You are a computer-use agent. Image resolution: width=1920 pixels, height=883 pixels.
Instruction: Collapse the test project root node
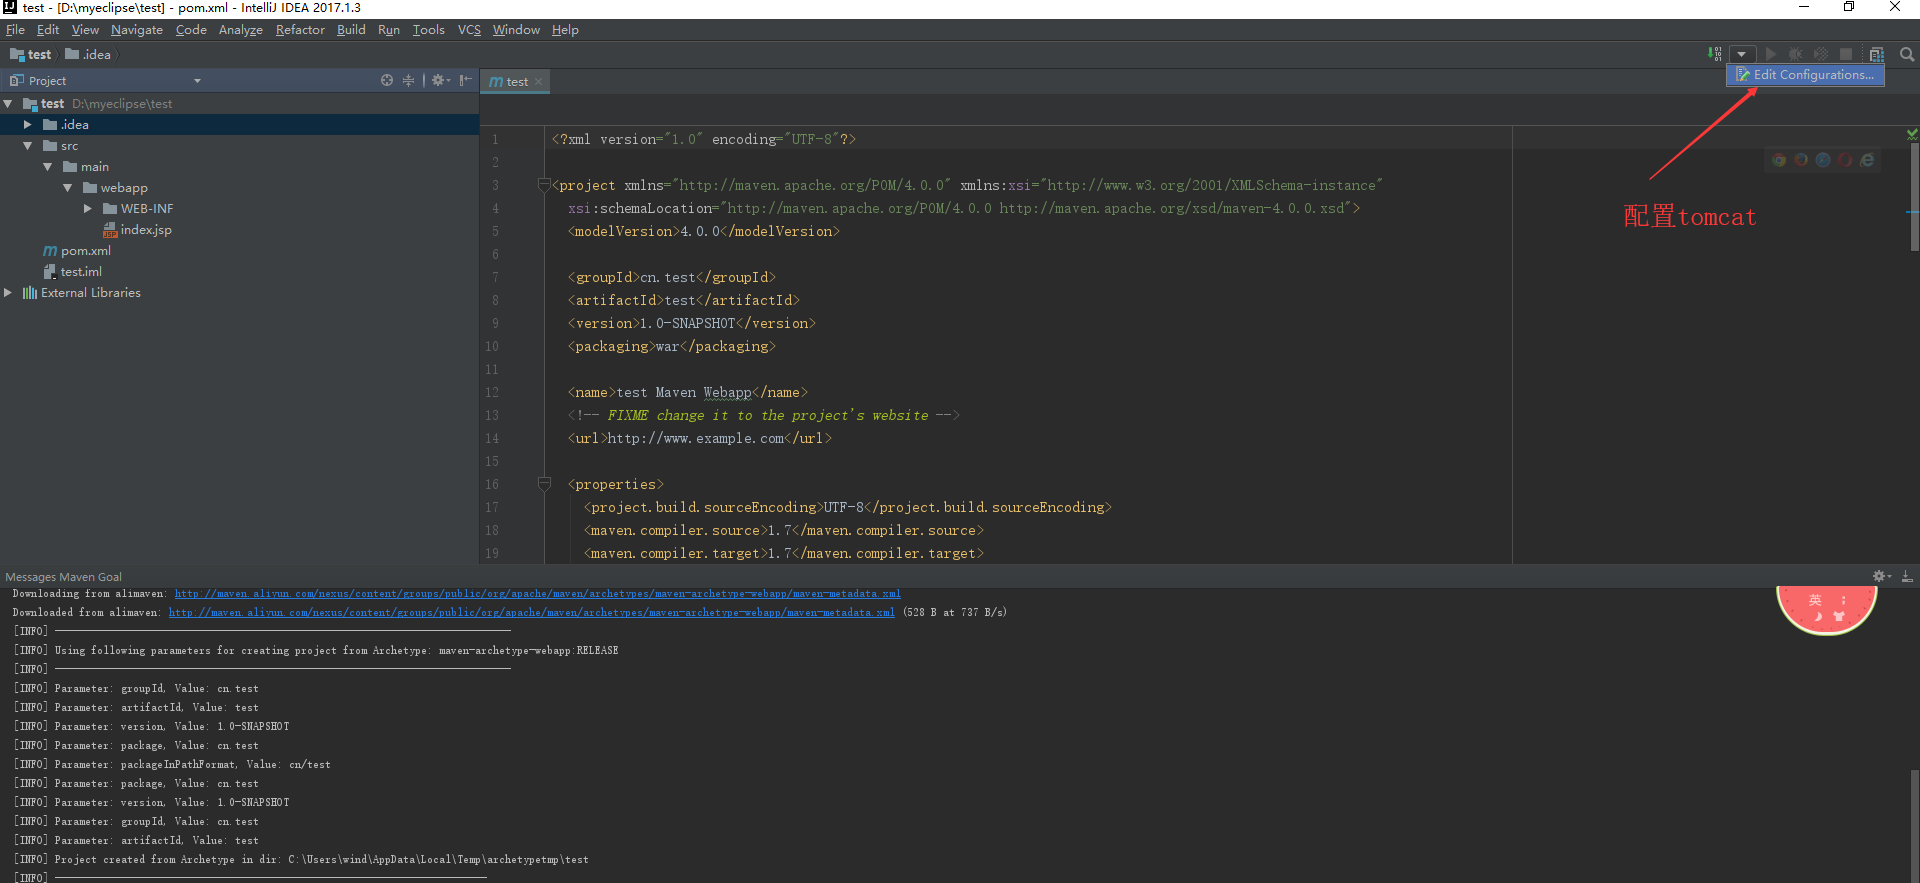coord(8,104)
